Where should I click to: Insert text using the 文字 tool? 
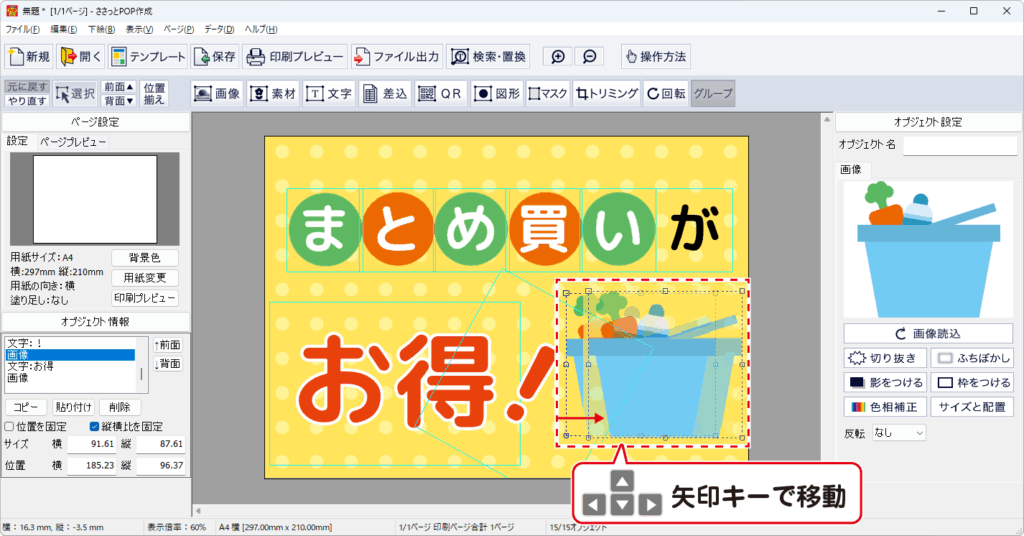tap(329, 94)
